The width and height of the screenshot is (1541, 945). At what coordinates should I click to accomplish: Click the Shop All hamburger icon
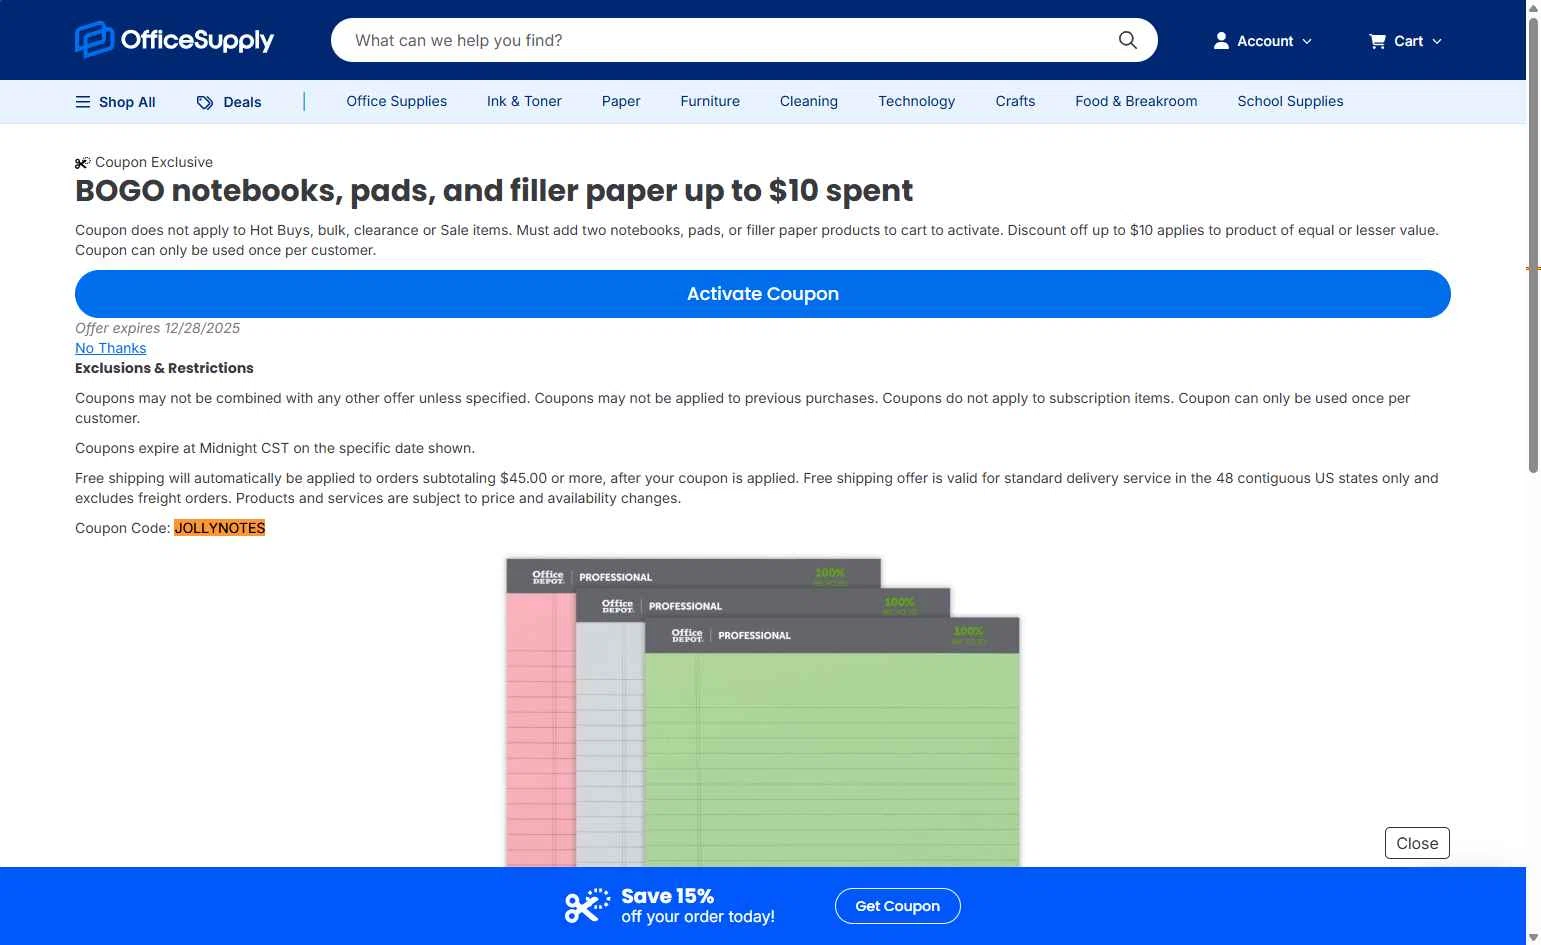coord(83,102)
